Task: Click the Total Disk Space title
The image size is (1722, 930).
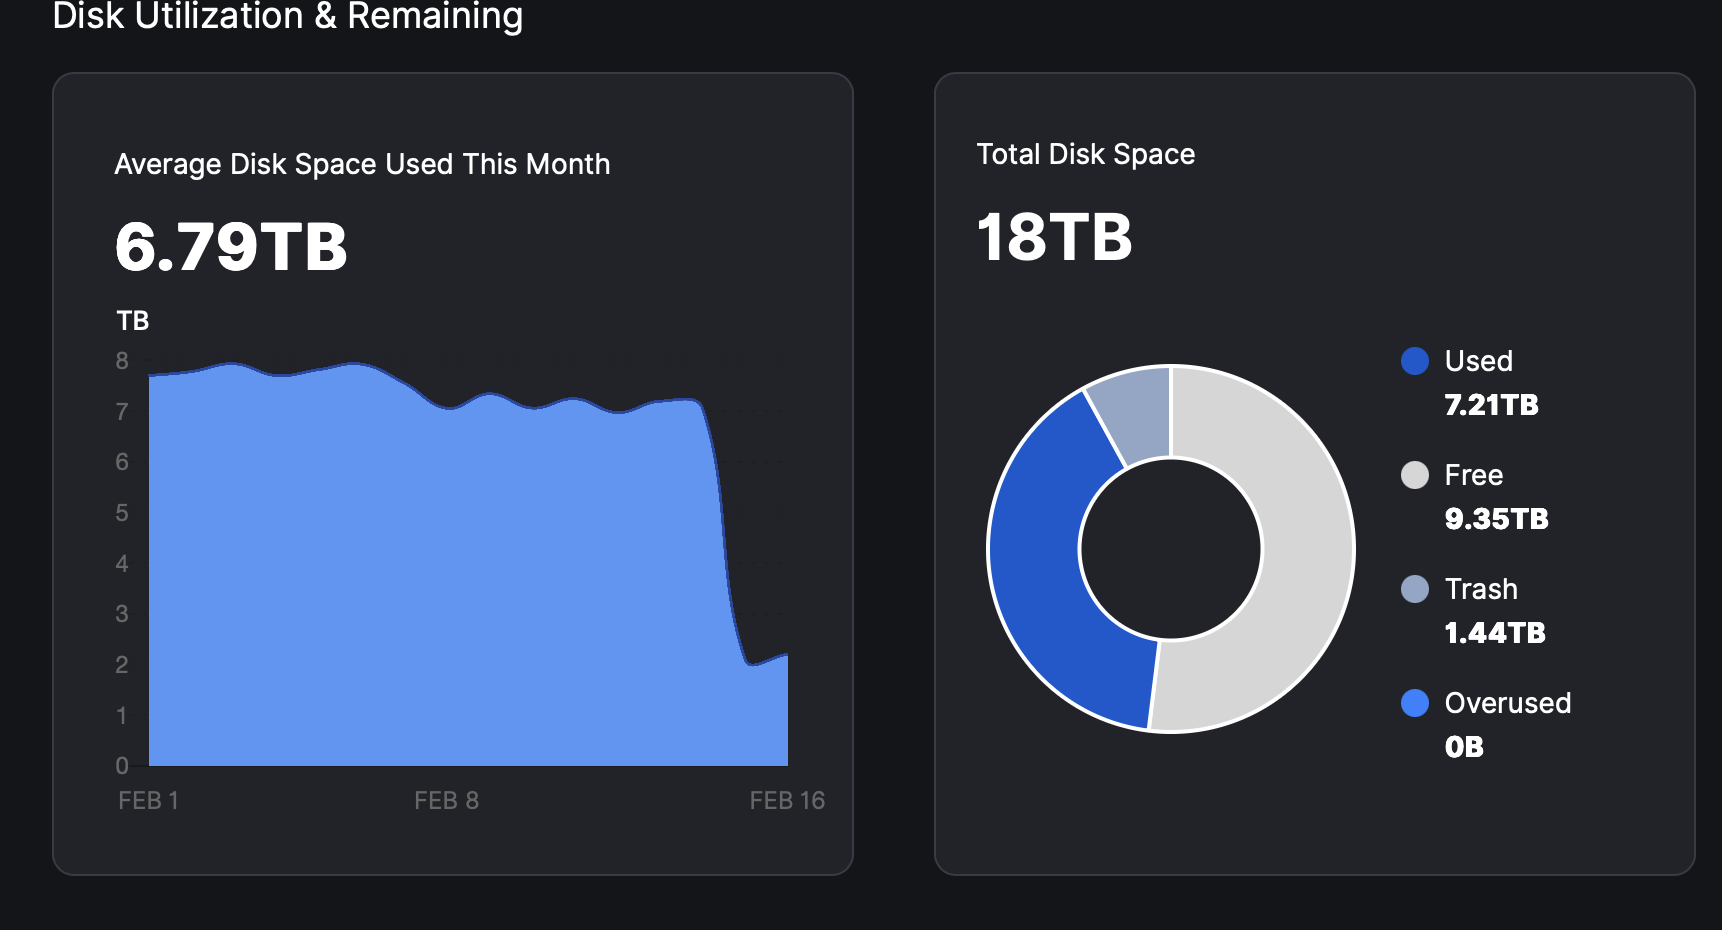Action: tap(1085, 154)
